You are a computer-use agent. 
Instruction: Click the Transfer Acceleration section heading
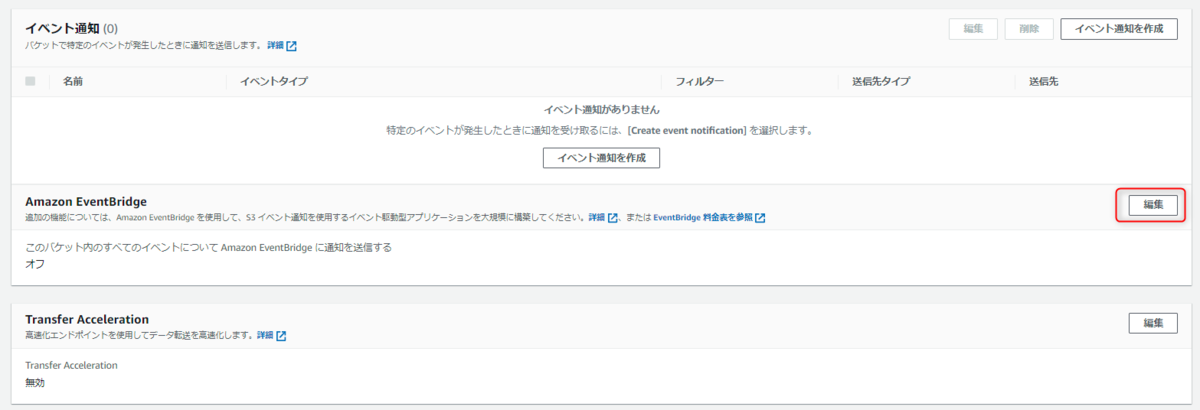[87, 319]
